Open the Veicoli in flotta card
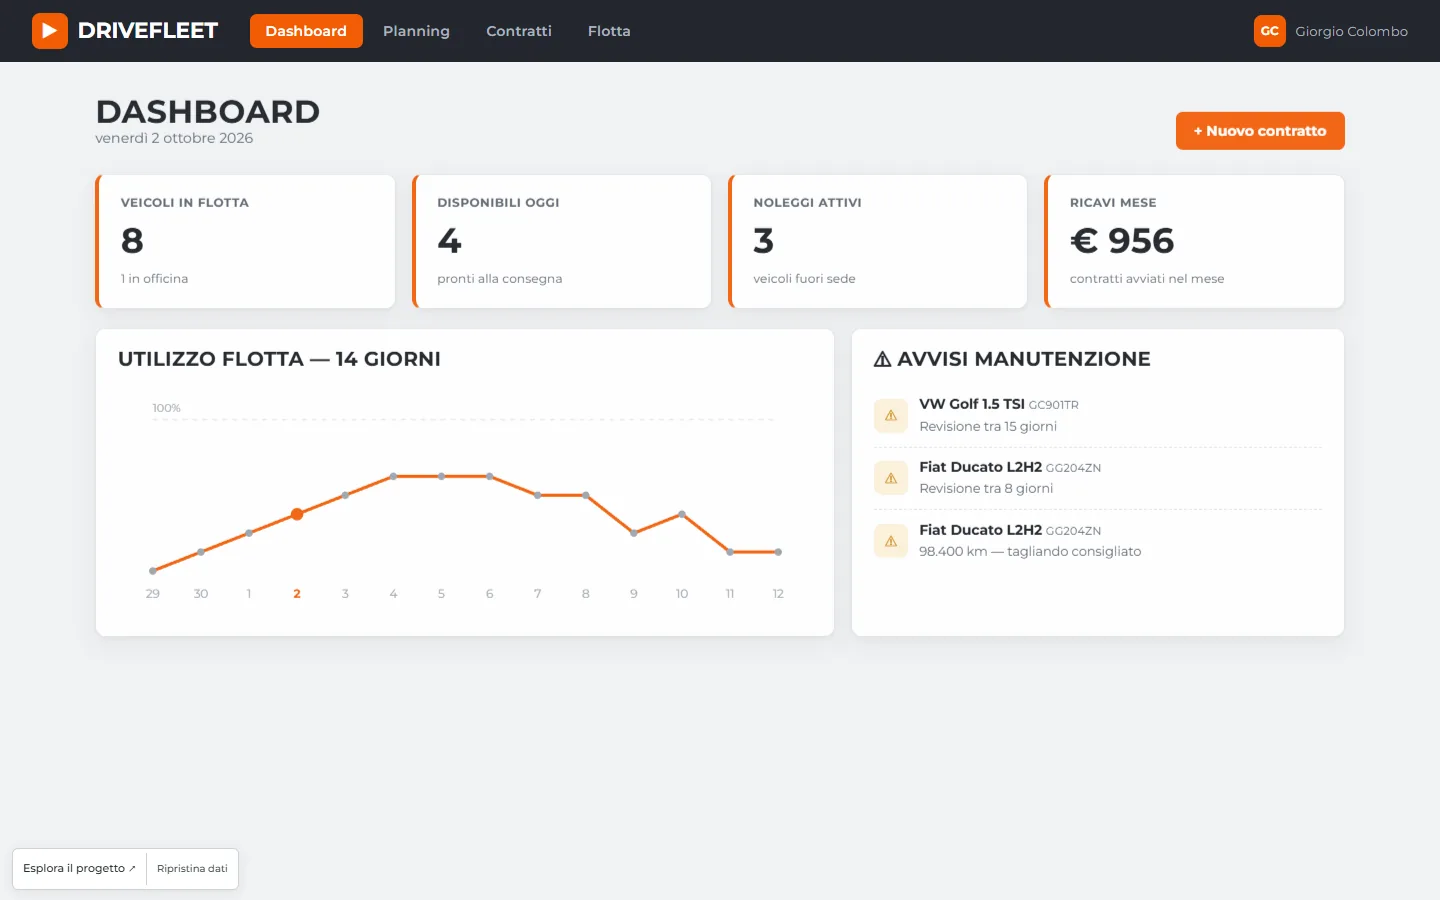 (246, 242)
